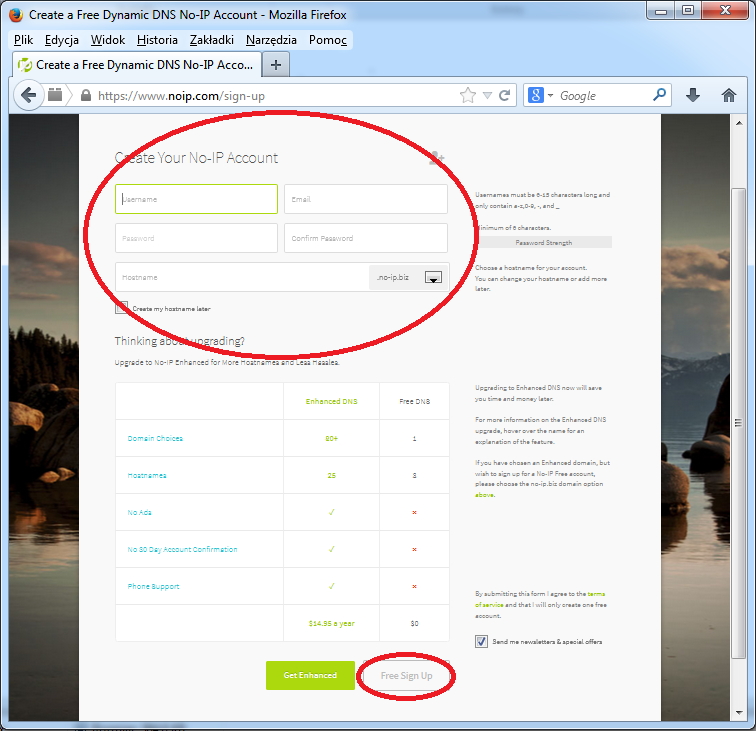This screenshot has height=731, width=756.
Task: Focus the Email input field
Action: (365, 199)
